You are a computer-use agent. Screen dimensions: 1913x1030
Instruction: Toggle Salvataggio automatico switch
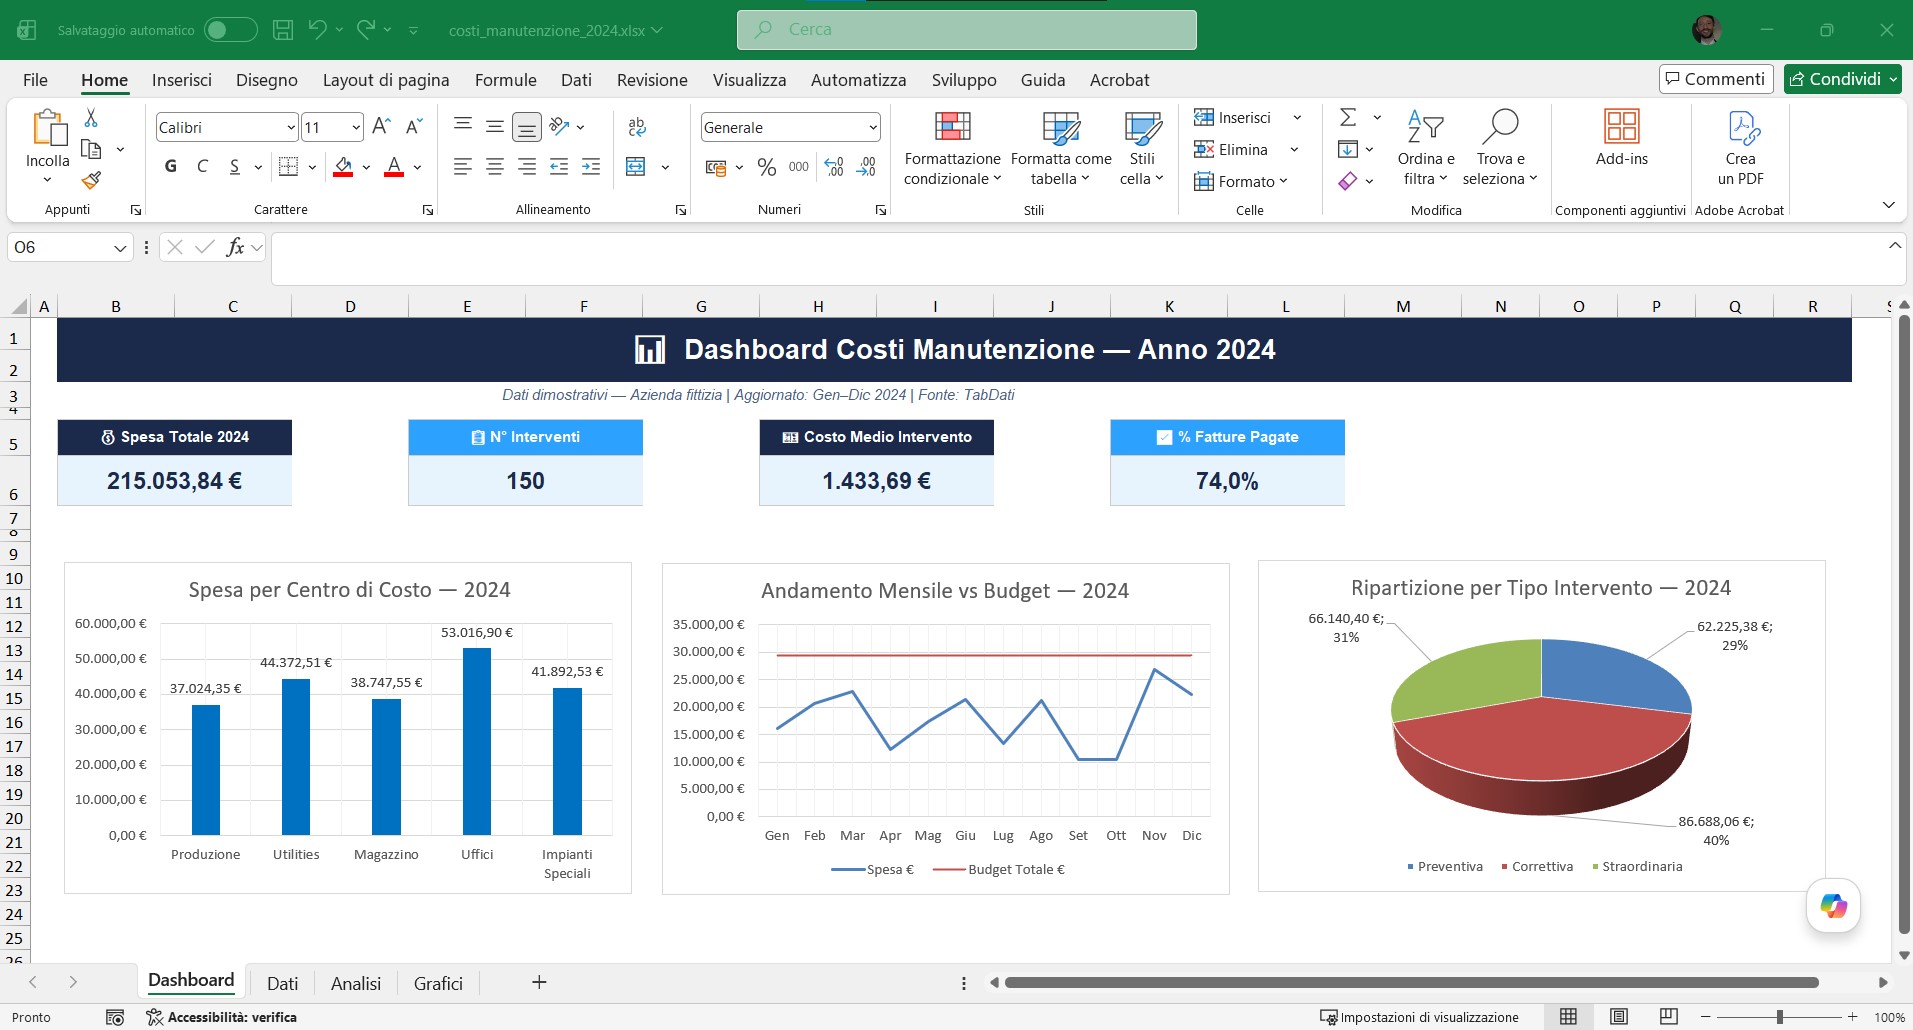(230, 30)
